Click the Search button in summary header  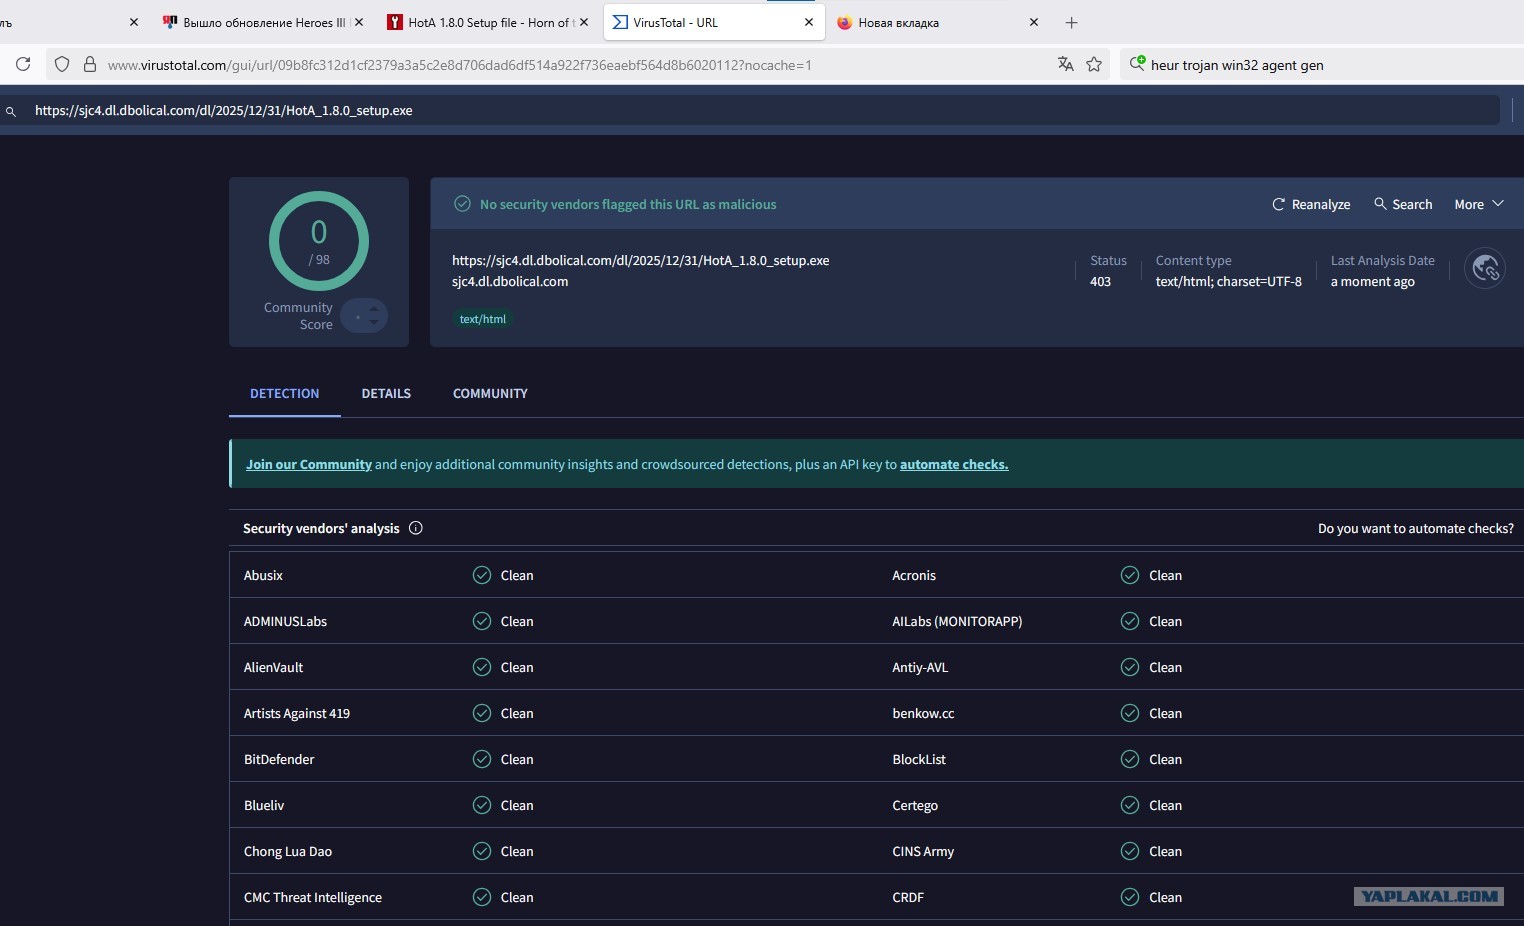tap(1403, 204)
